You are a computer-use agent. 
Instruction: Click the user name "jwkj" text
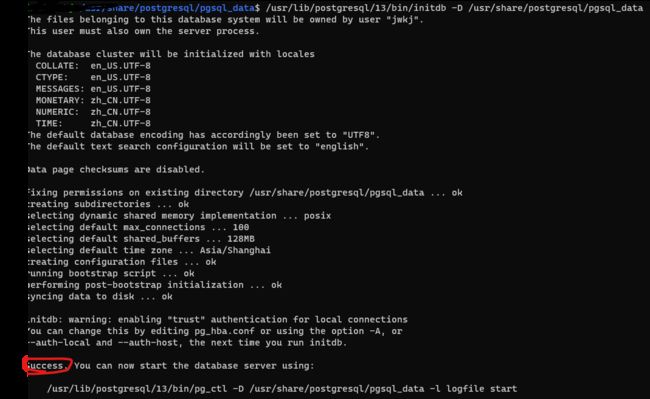[402, 19]
